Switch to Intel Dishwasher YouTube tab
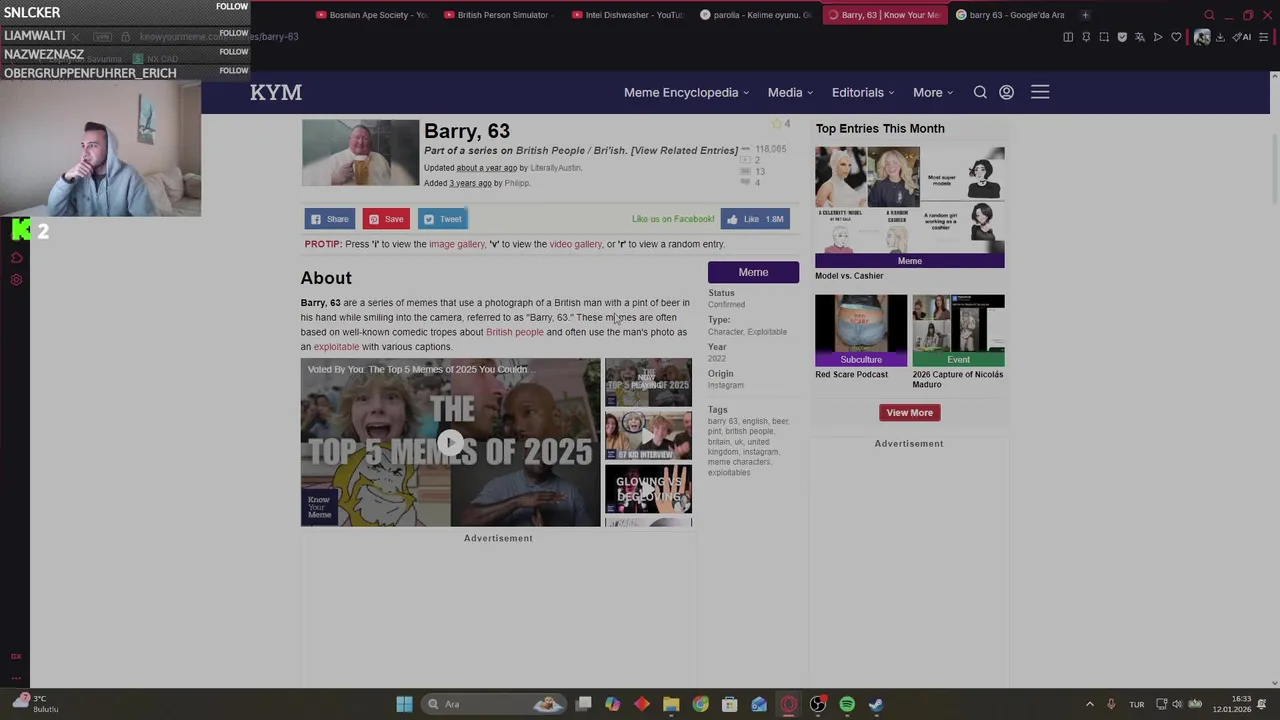The width and height of the screenshot is (1280, 720). coord(628,15)
